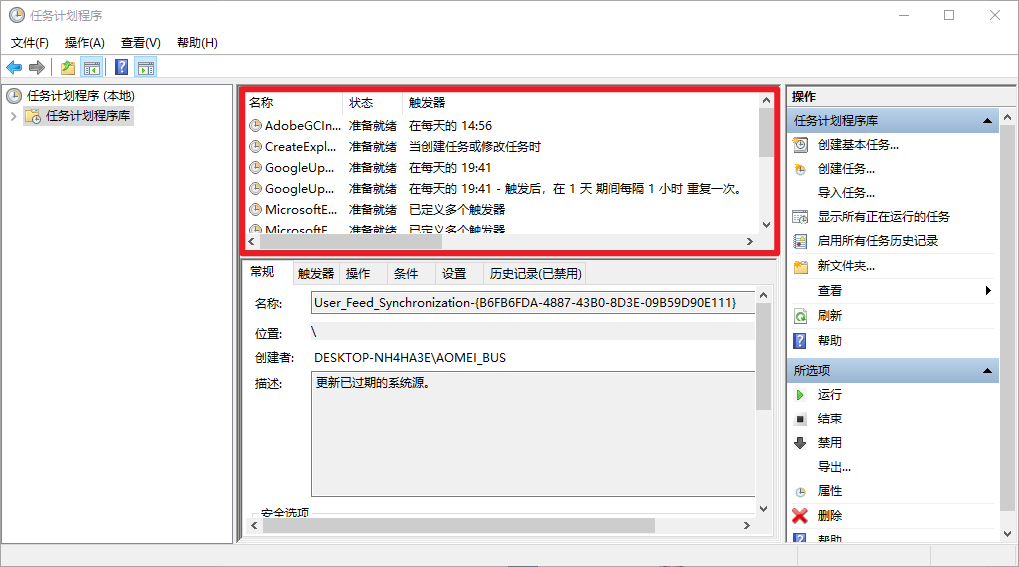This screenshot has height=567, width=1019.
Task: Click the 状态 column header
Action: [x=373, y=103]
